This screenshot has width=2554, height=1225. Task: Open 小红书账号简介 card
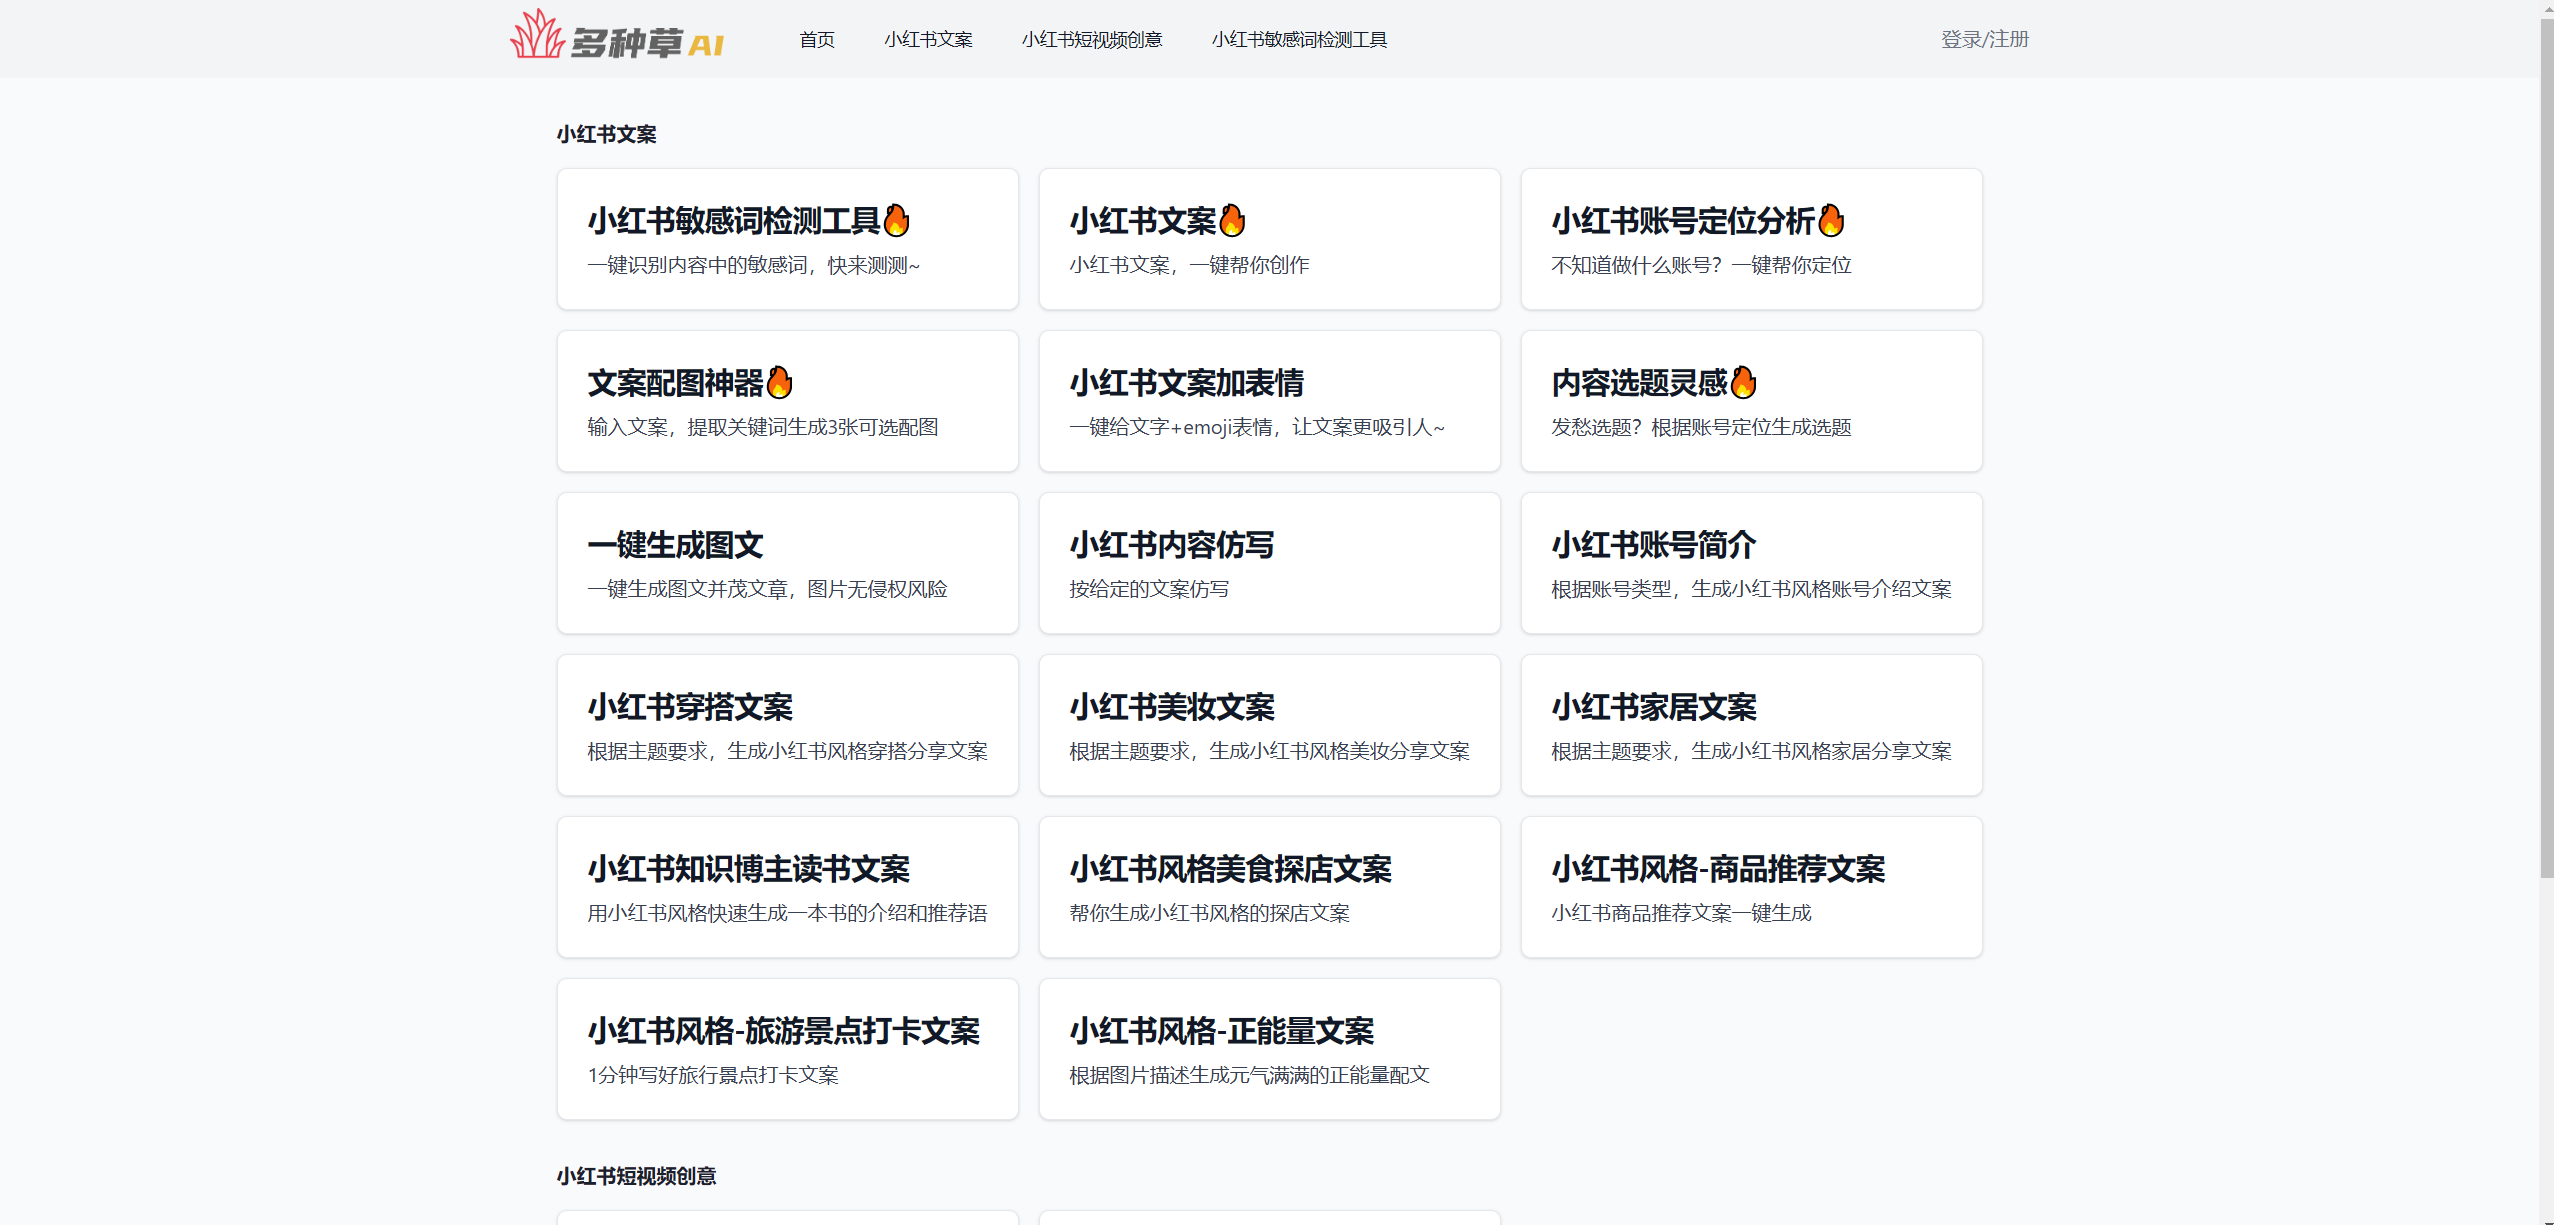click(1752, 563)
